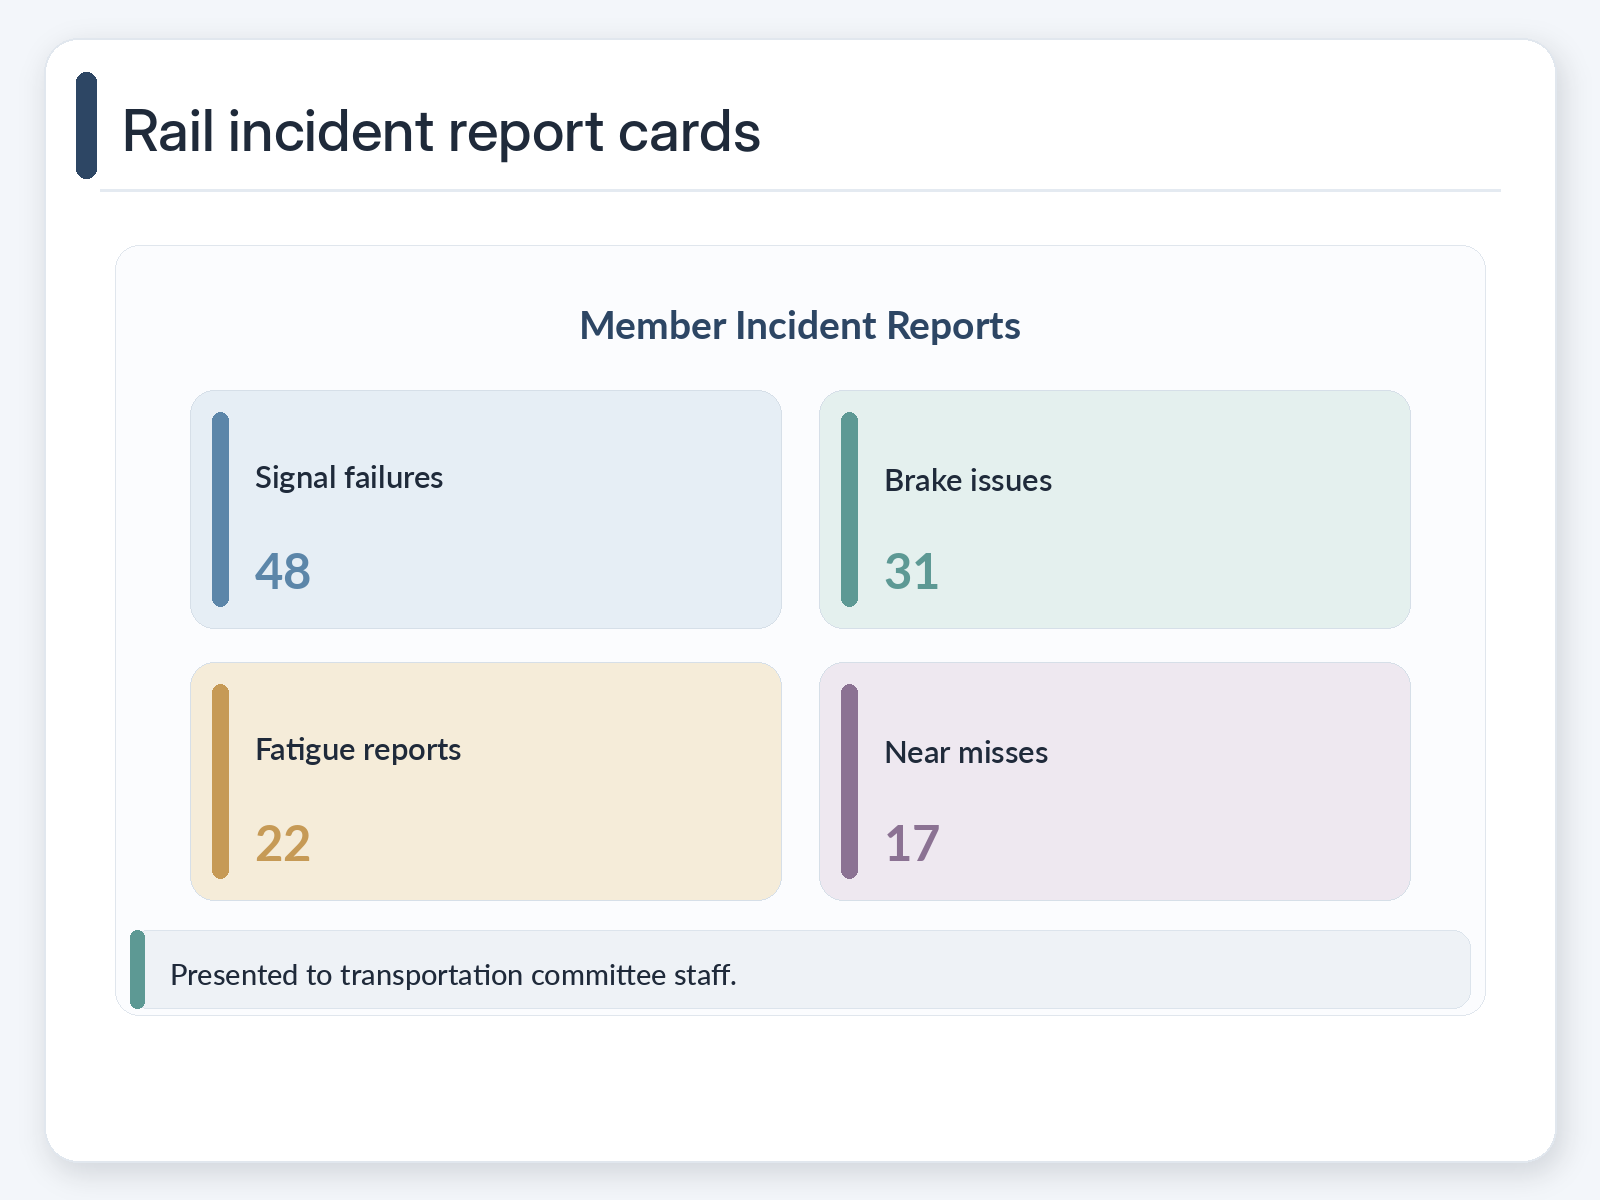Click the blue accent bar on Signal failures
The width and height of the screenshot is (1600, 1200).
pos(221,510)
